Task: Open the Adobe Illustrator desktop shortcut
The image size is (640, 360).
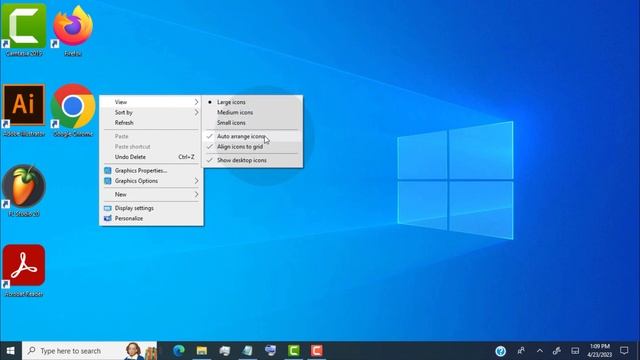Action: click(x=24, y=109)
